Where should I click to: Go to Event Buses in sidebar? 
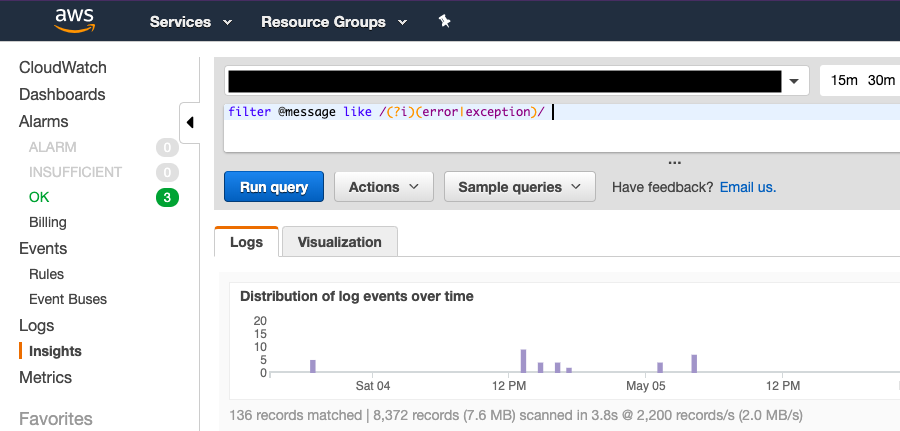click(x=68, y=299)
